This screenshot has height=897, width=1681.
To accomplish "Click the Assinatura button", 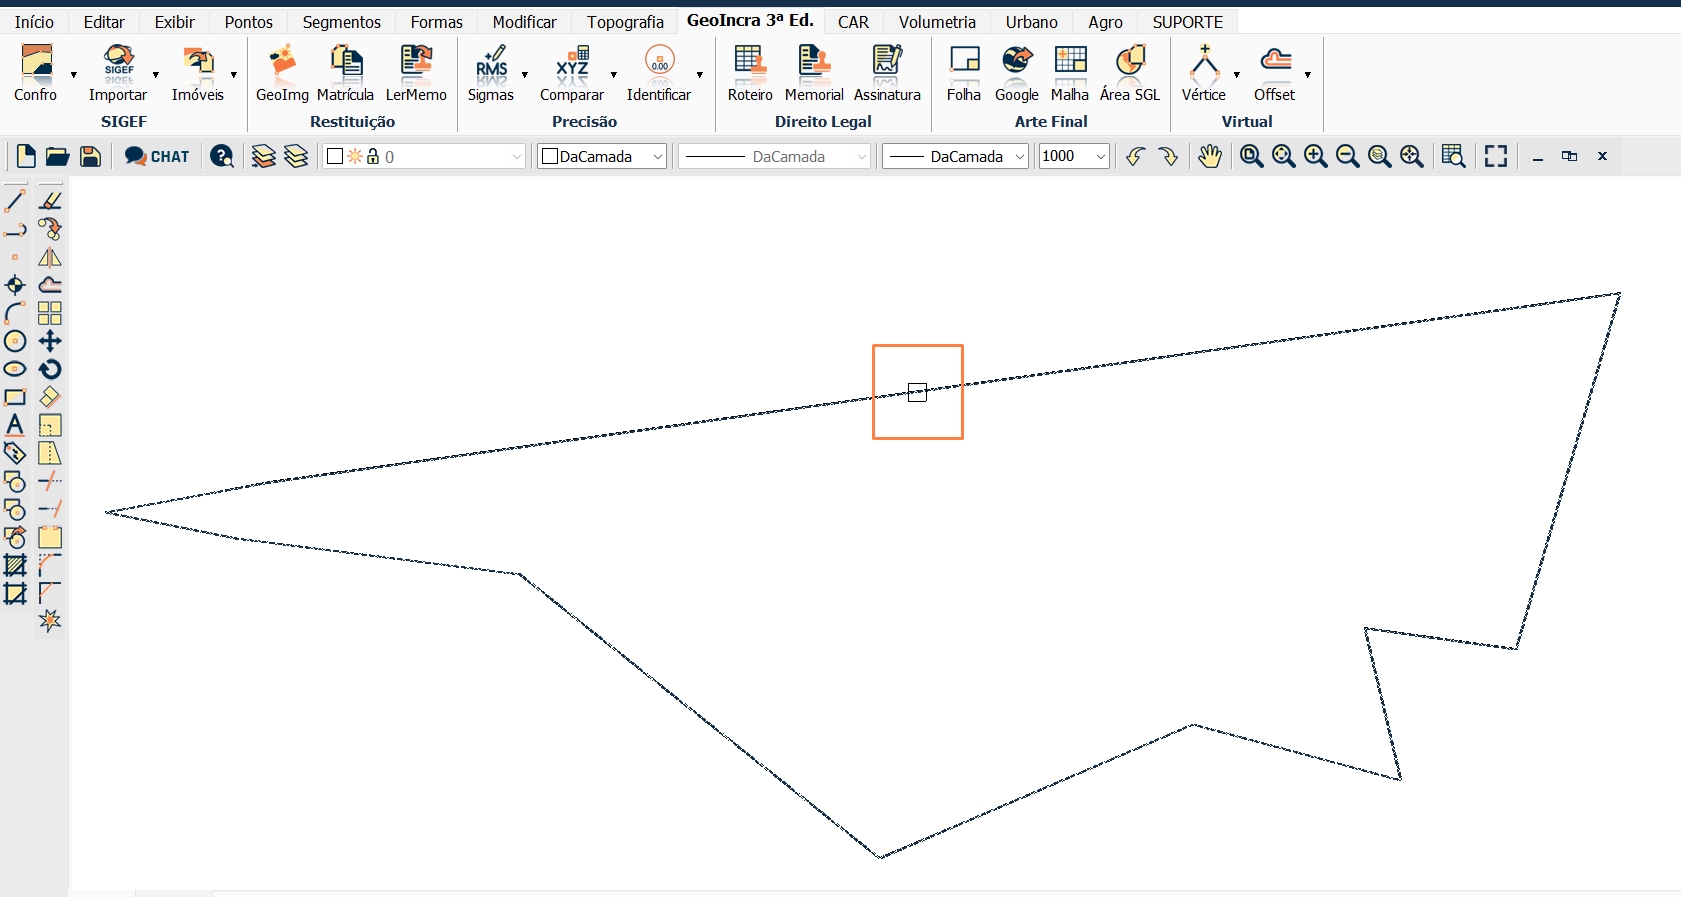I will point(887,74).
